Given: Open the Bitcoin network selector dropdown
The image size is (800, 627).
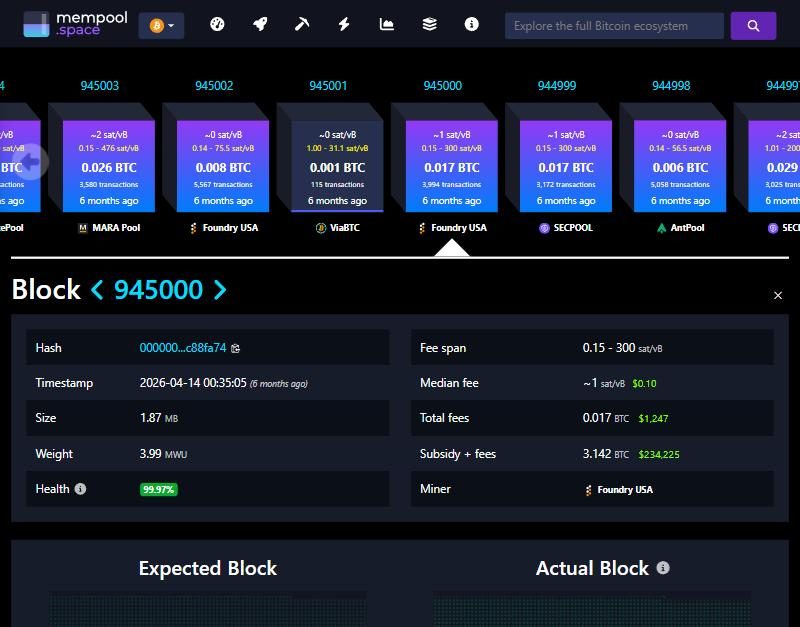Looking at the screenshot, I should click(x=161, y=26).
